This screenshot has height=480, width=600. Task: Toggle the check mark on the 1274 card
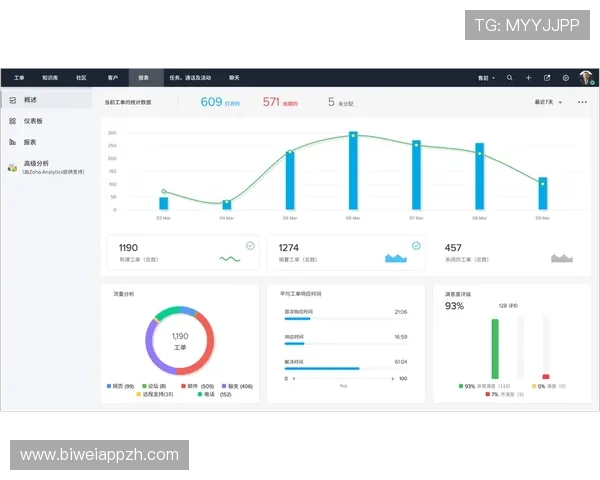pos(416,246)
